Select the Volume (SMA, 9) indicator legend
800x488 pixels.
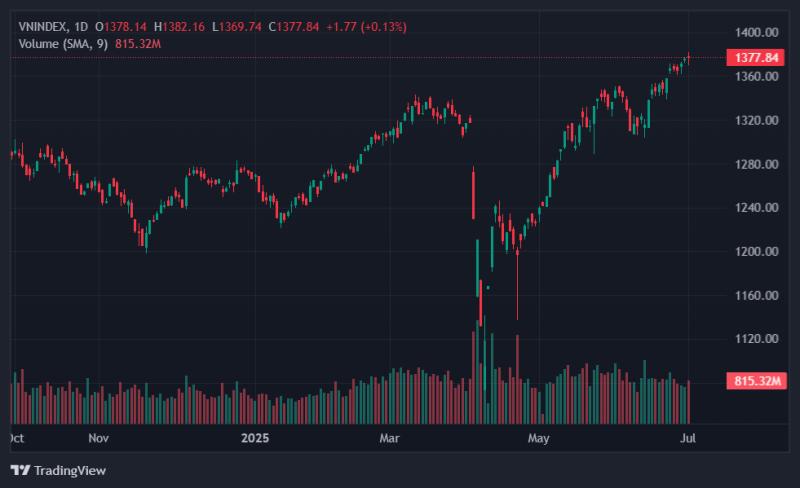click(x=63, y=44)
